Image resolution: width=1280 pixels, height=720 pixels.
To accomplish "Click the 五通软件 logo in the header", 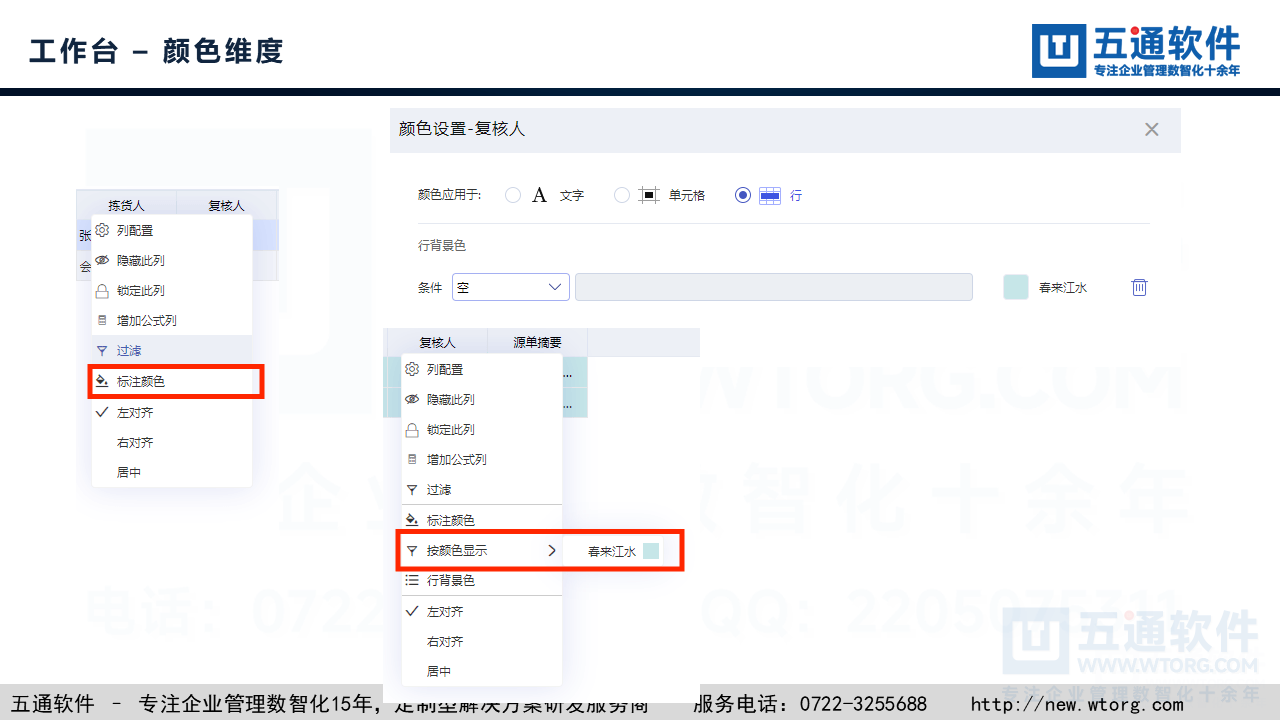I will 1136,50.
